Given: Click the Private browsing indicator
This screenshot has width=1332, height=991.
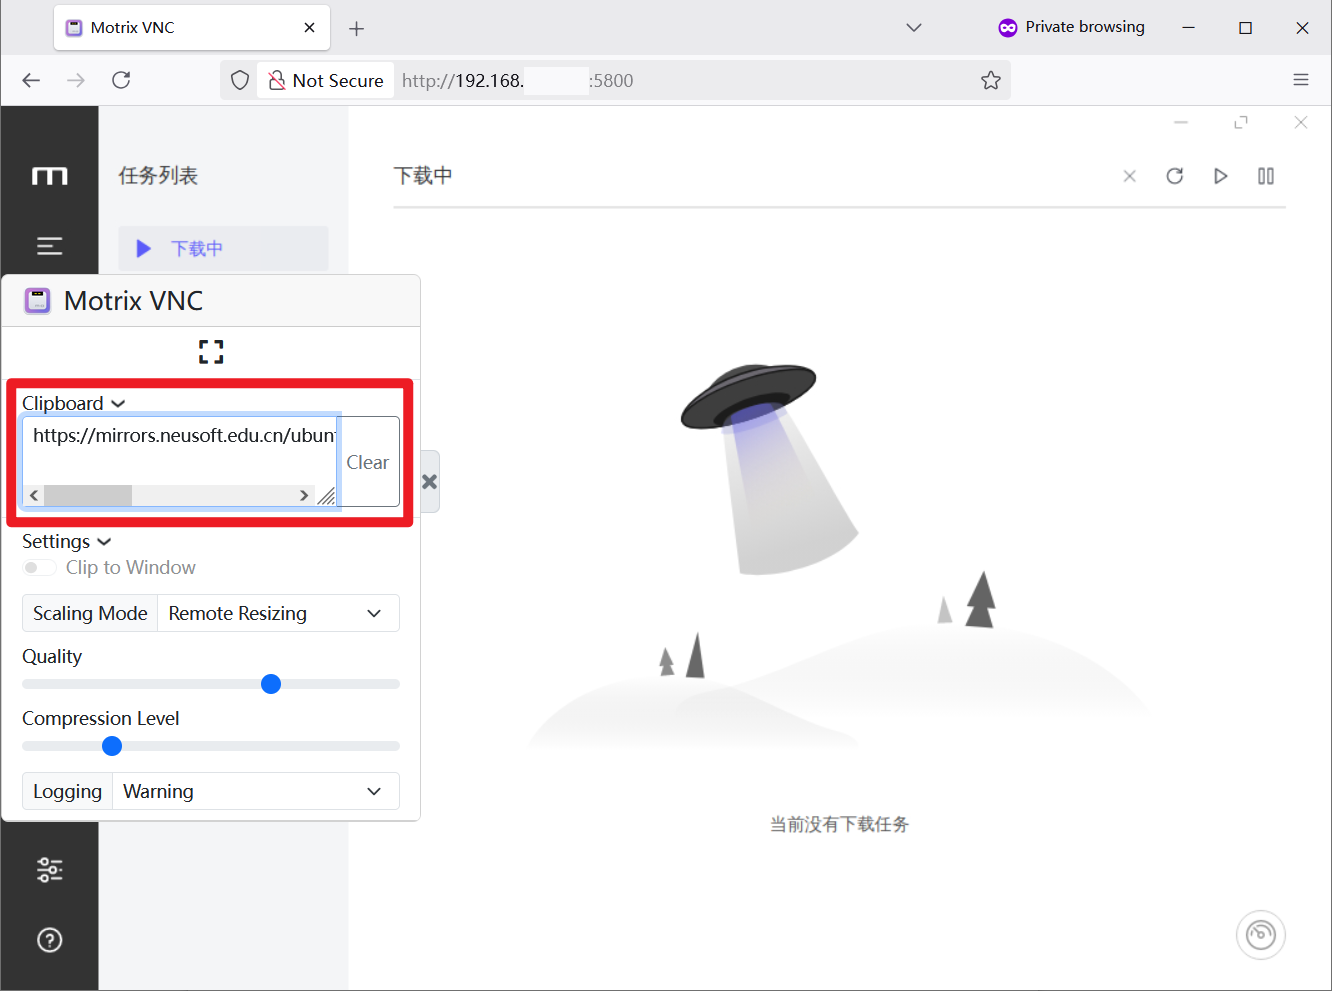Looking at the screenshot, I should [x=1071, y=27].
